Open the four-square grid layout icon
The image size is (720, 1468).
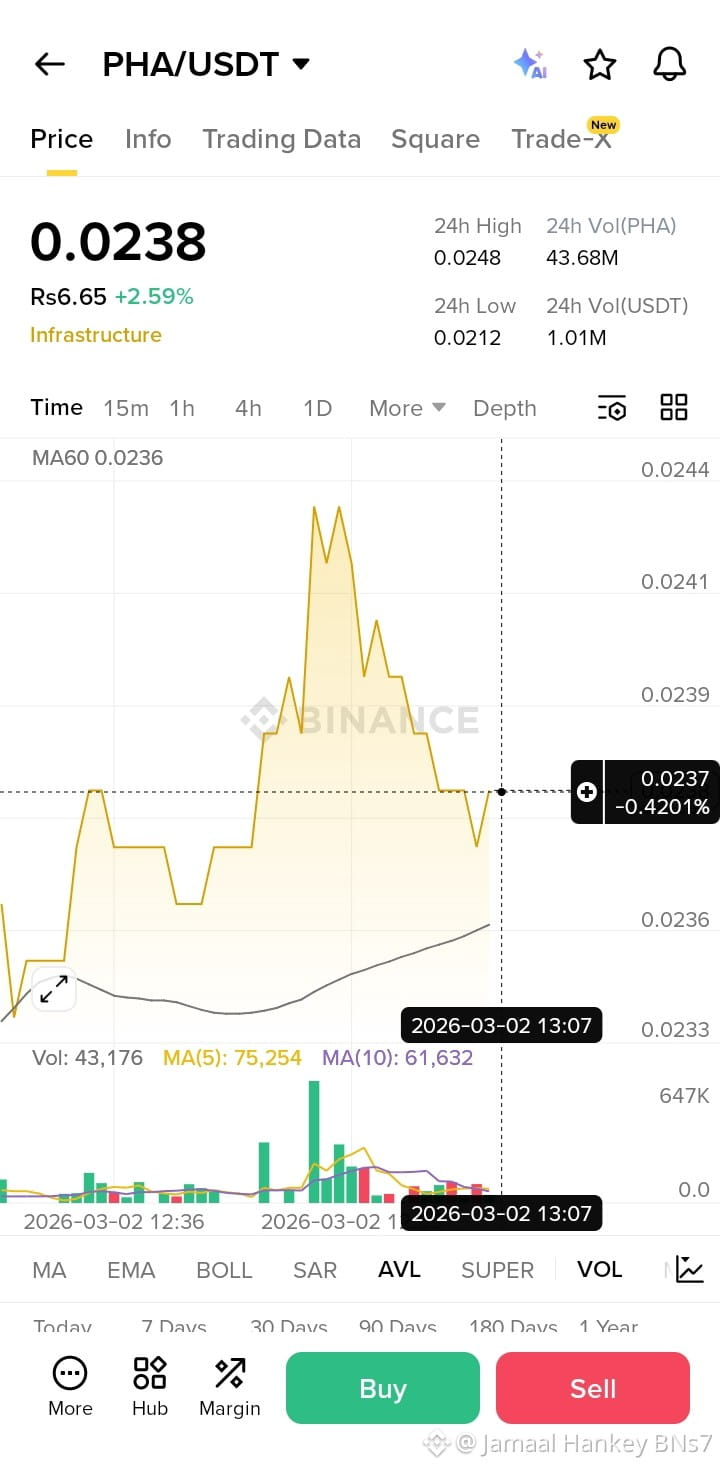click(x=674, y=407)
